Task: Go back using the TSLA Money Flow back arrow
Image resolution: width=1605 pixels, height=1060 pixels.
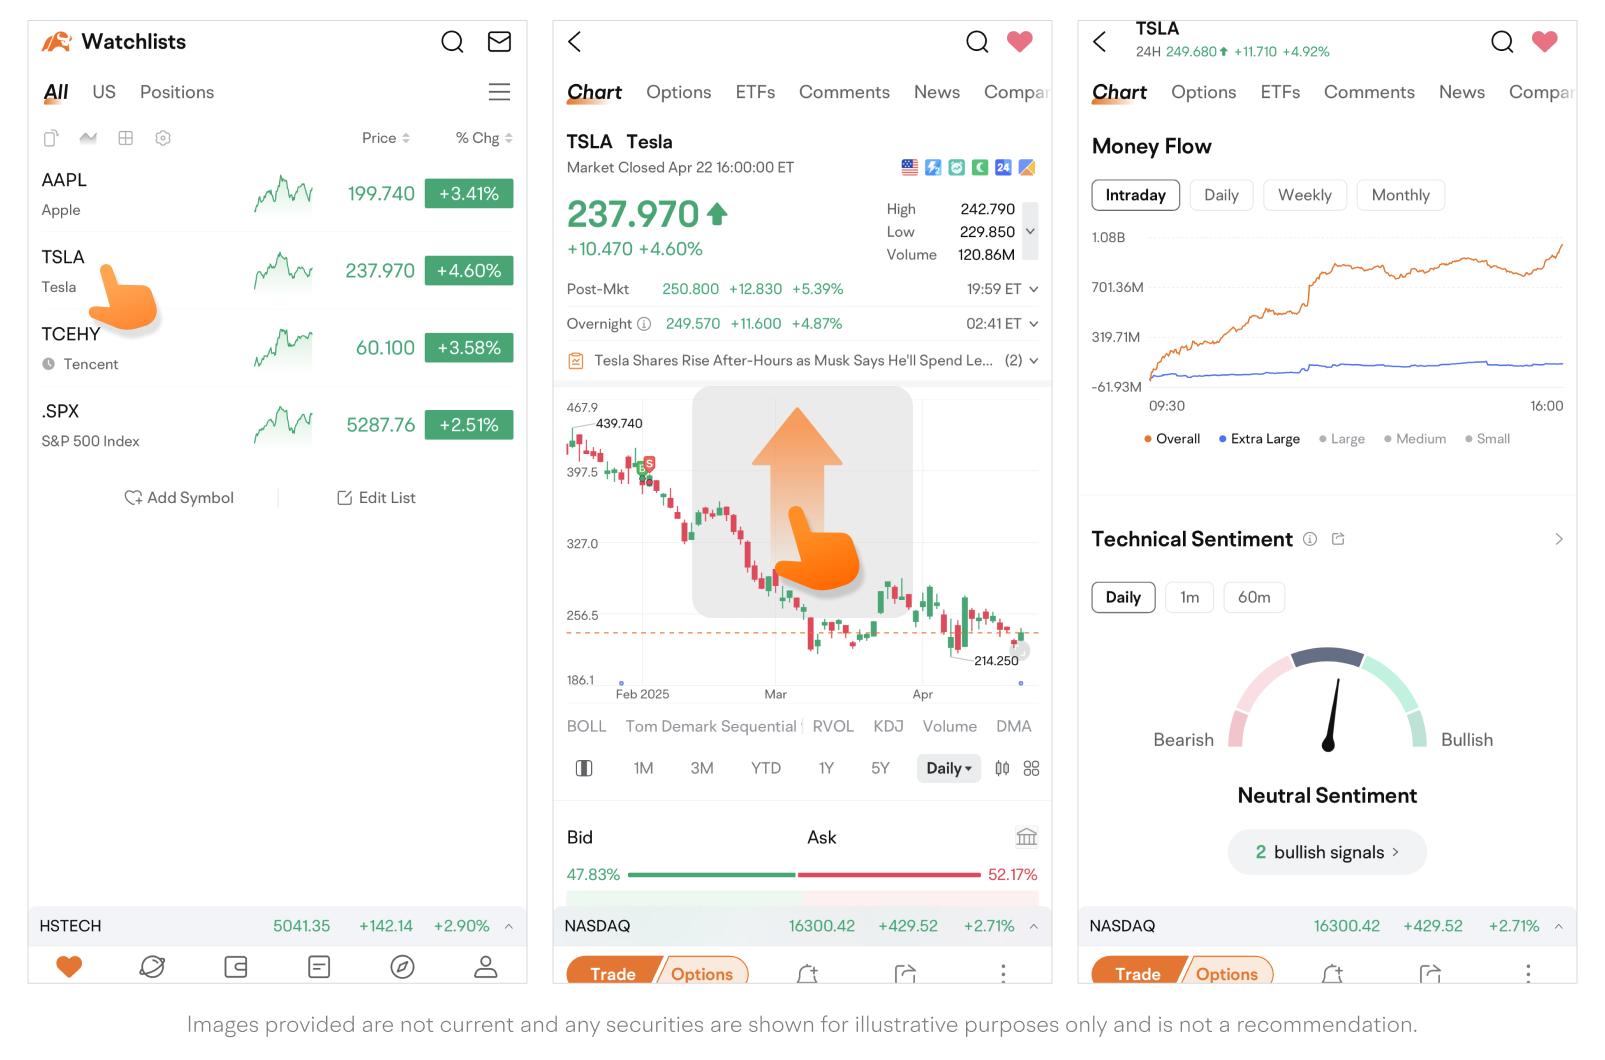Action: coord(1100,42)
